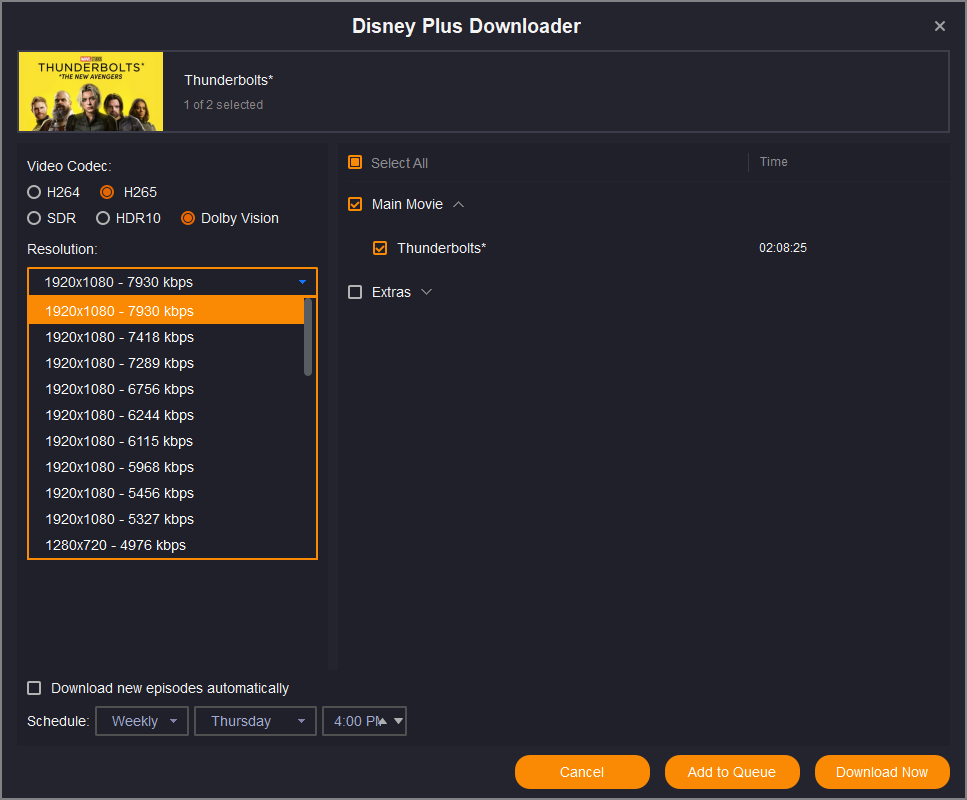The image size is (967, 800).
Task: Close the Disney Plus Downloader dialog
Action: click(x=939, y=26)
